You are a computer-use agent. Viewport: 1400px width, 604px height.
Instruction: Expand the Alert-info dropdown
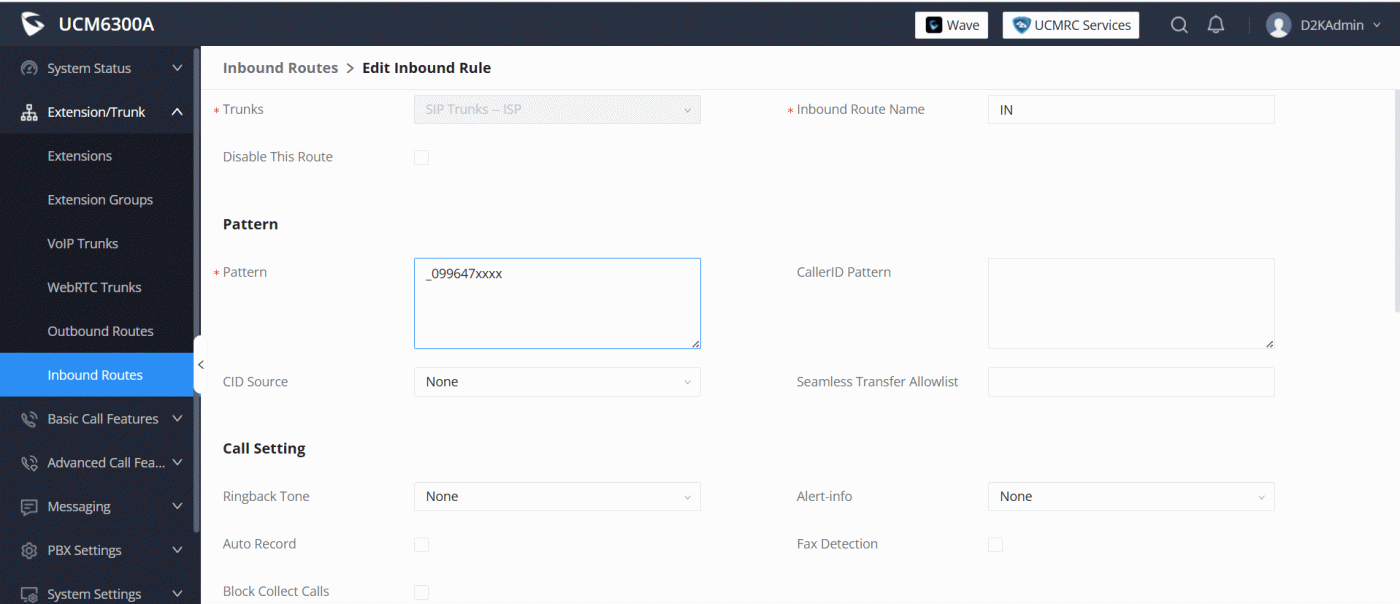[1130, 497]
